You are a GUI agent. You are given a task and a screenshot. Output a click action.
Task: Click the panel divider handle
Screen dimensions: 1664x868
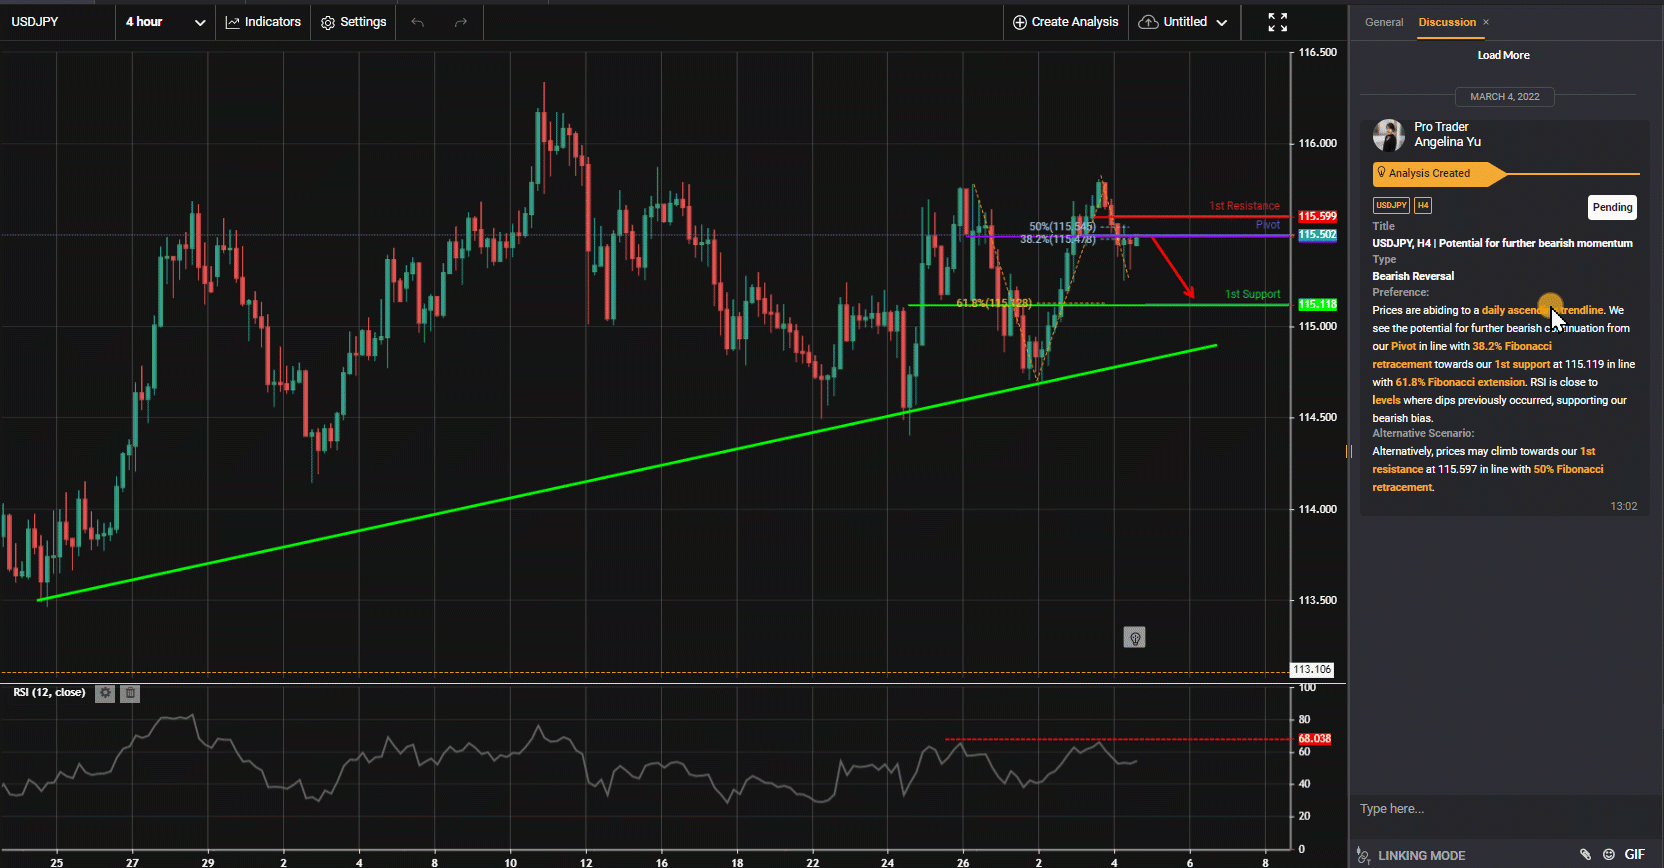[1349, 451]
